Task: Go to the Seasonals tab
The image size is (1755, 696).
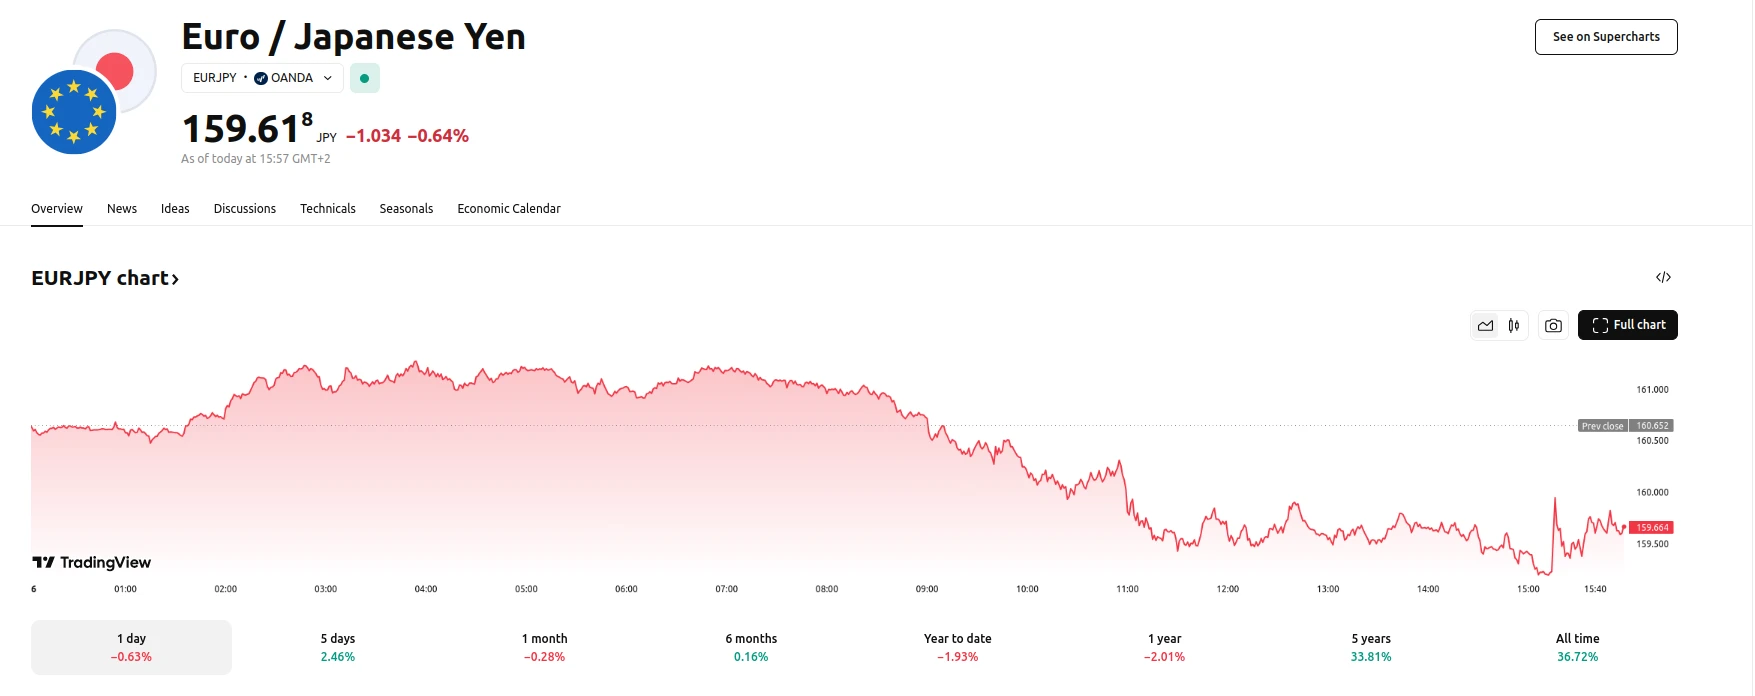Action: (406, 209)
